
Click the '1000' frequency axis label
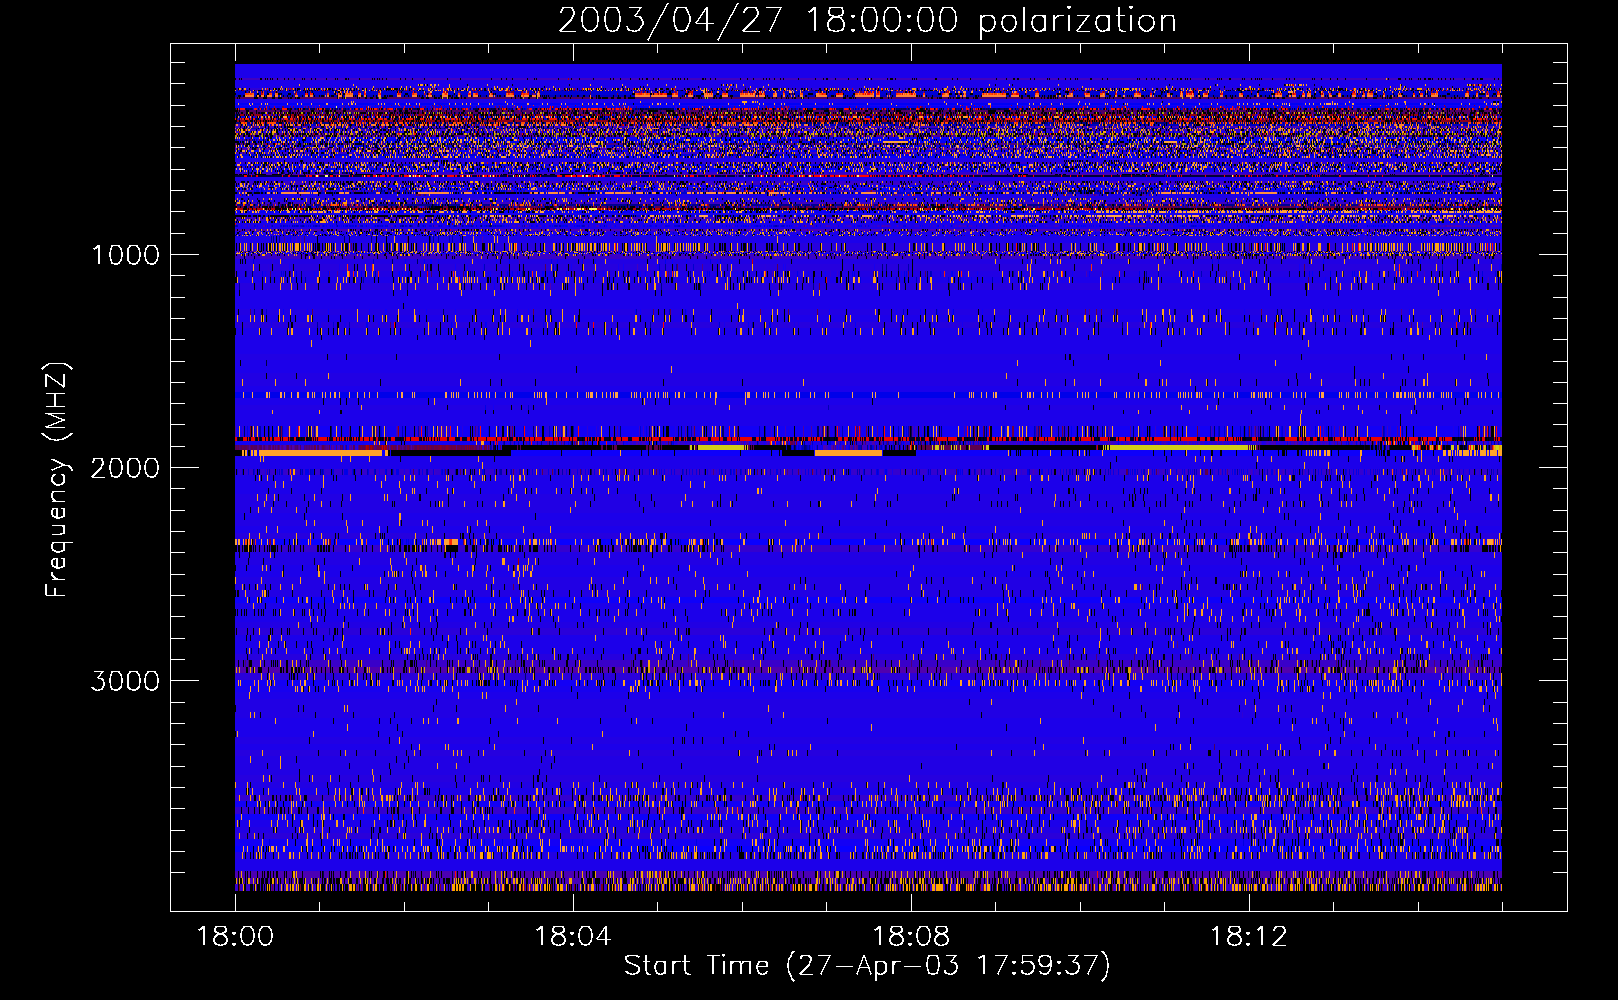tap(125, 255)
